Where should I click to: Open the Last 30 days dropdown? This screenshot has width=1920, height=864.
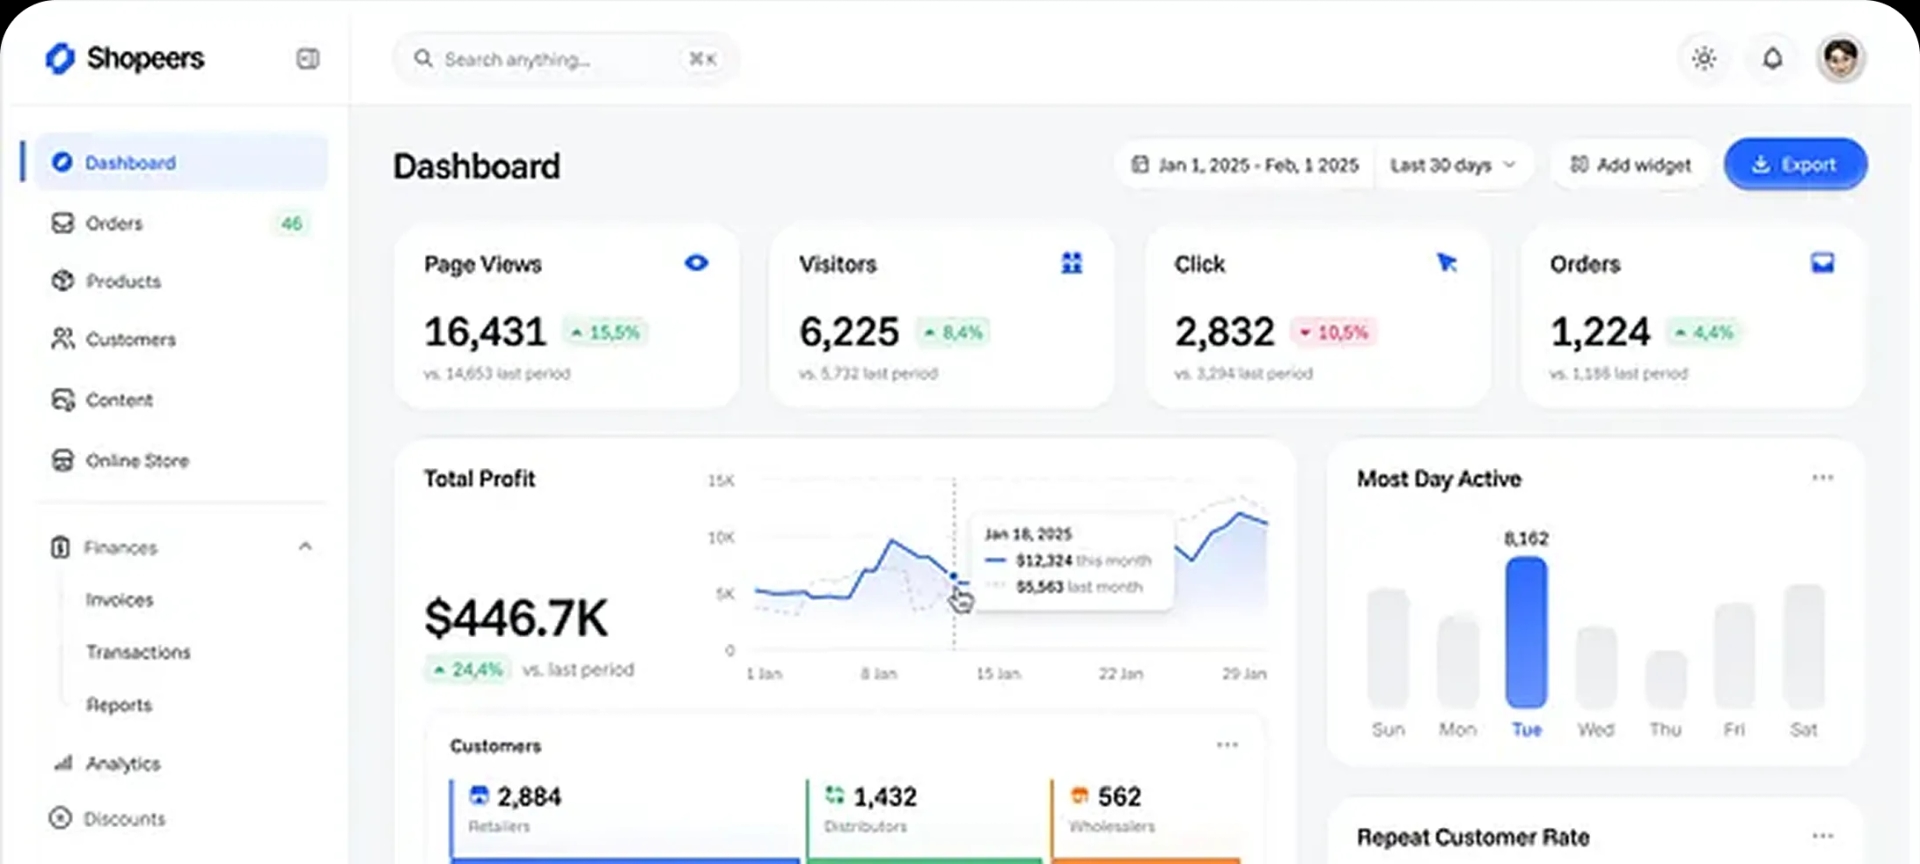(x=1453, y=165)
